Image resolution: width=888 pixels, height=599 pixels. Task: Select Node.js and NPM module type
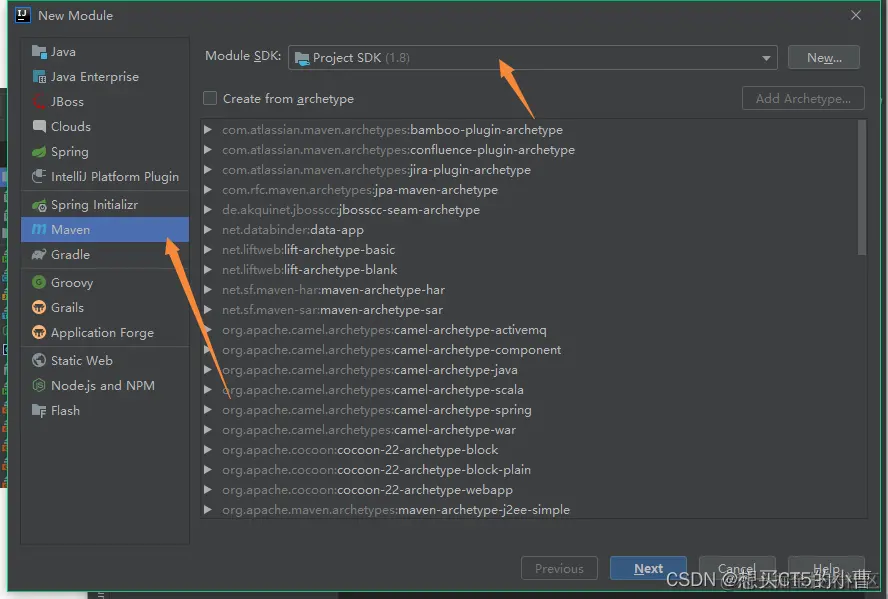pyautogui.click(x=105, y=386)
